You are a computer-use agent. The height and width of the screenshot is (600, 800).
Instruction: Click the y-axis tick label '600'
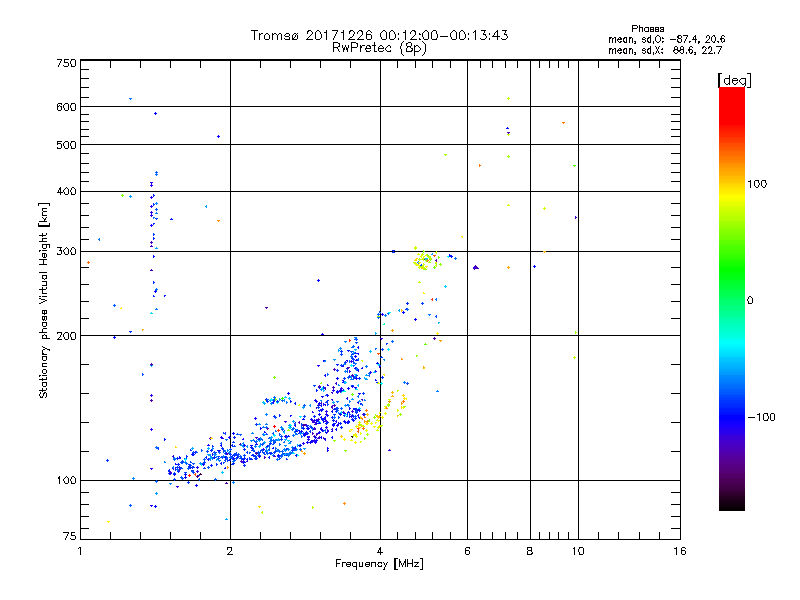(66, 107)
